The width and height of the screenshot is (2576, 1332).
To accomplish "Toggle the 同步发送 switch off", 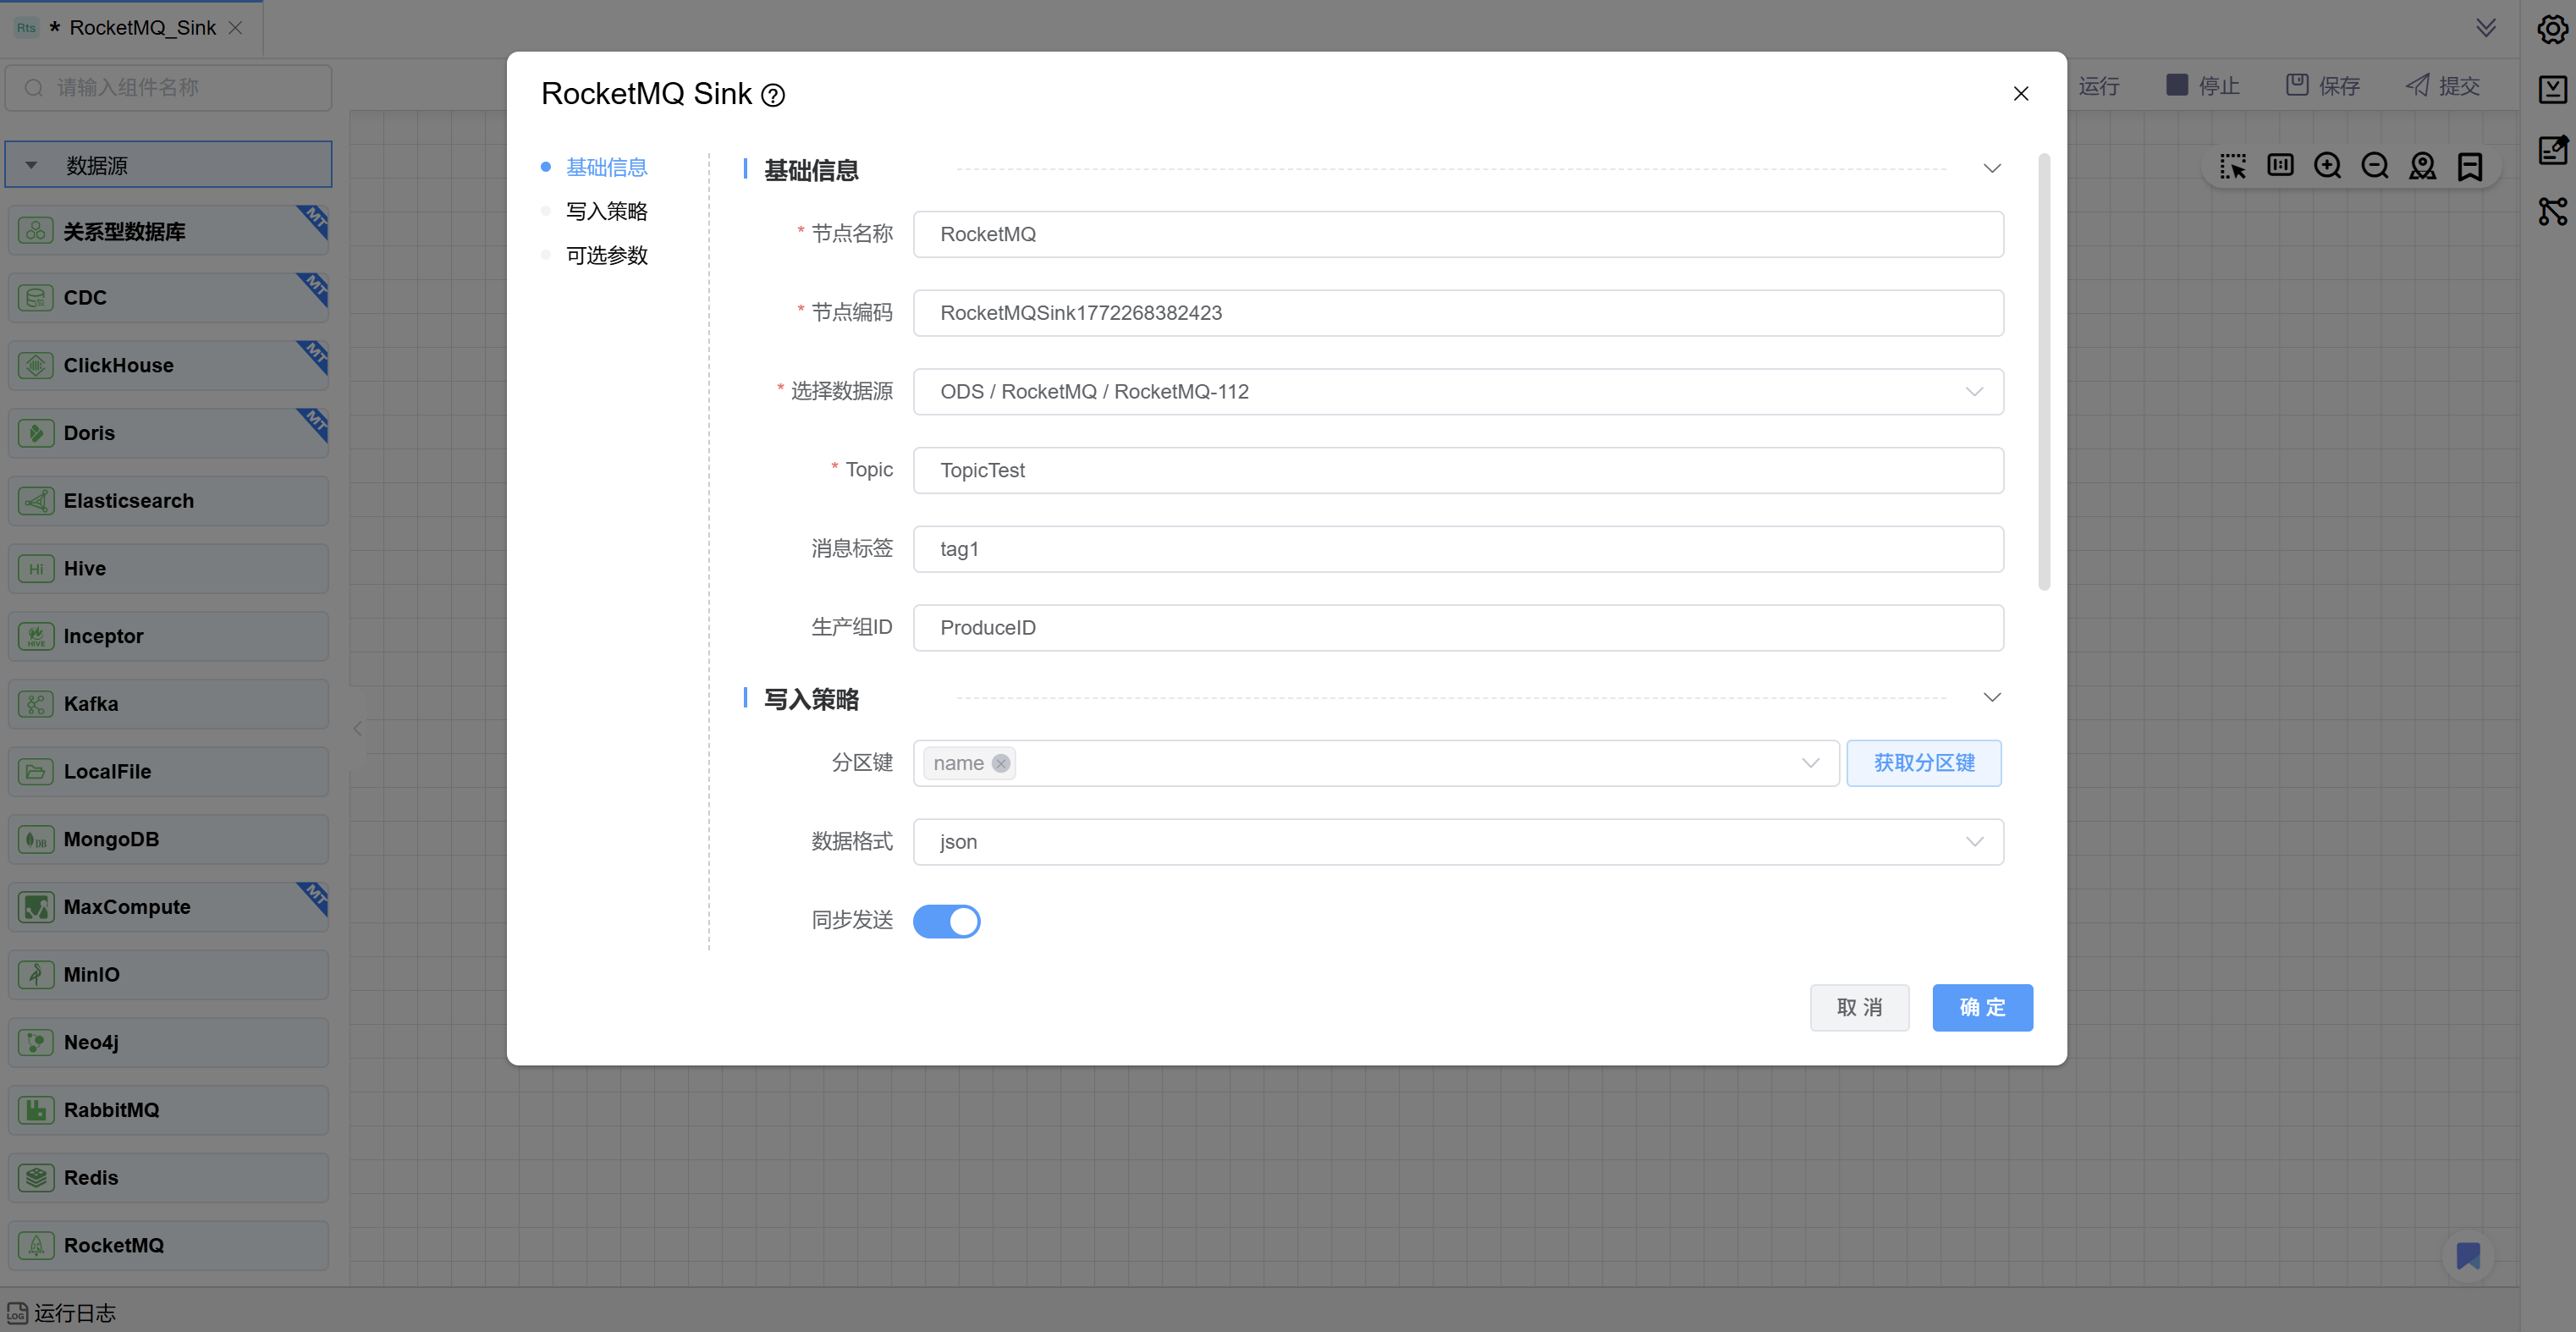I will 946,921.
